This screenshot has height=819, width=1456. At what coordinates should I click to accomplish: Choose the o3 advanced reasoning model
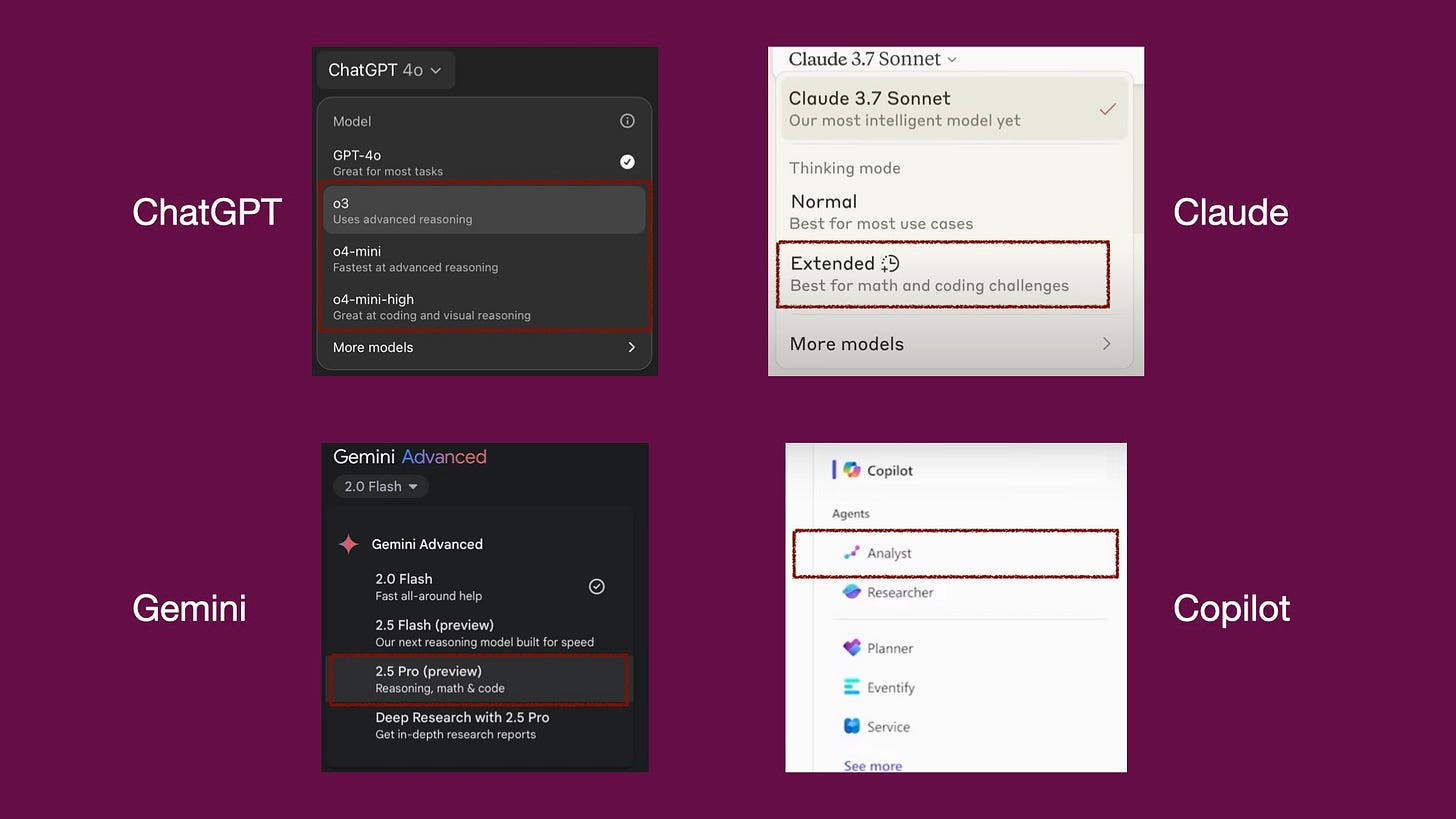(484, 210)
